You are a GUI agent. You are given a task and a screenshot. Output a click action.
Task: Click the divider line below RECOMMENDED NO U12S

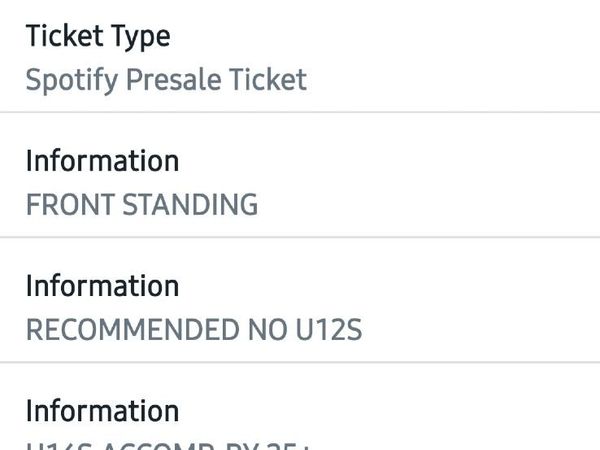(300, 362)
